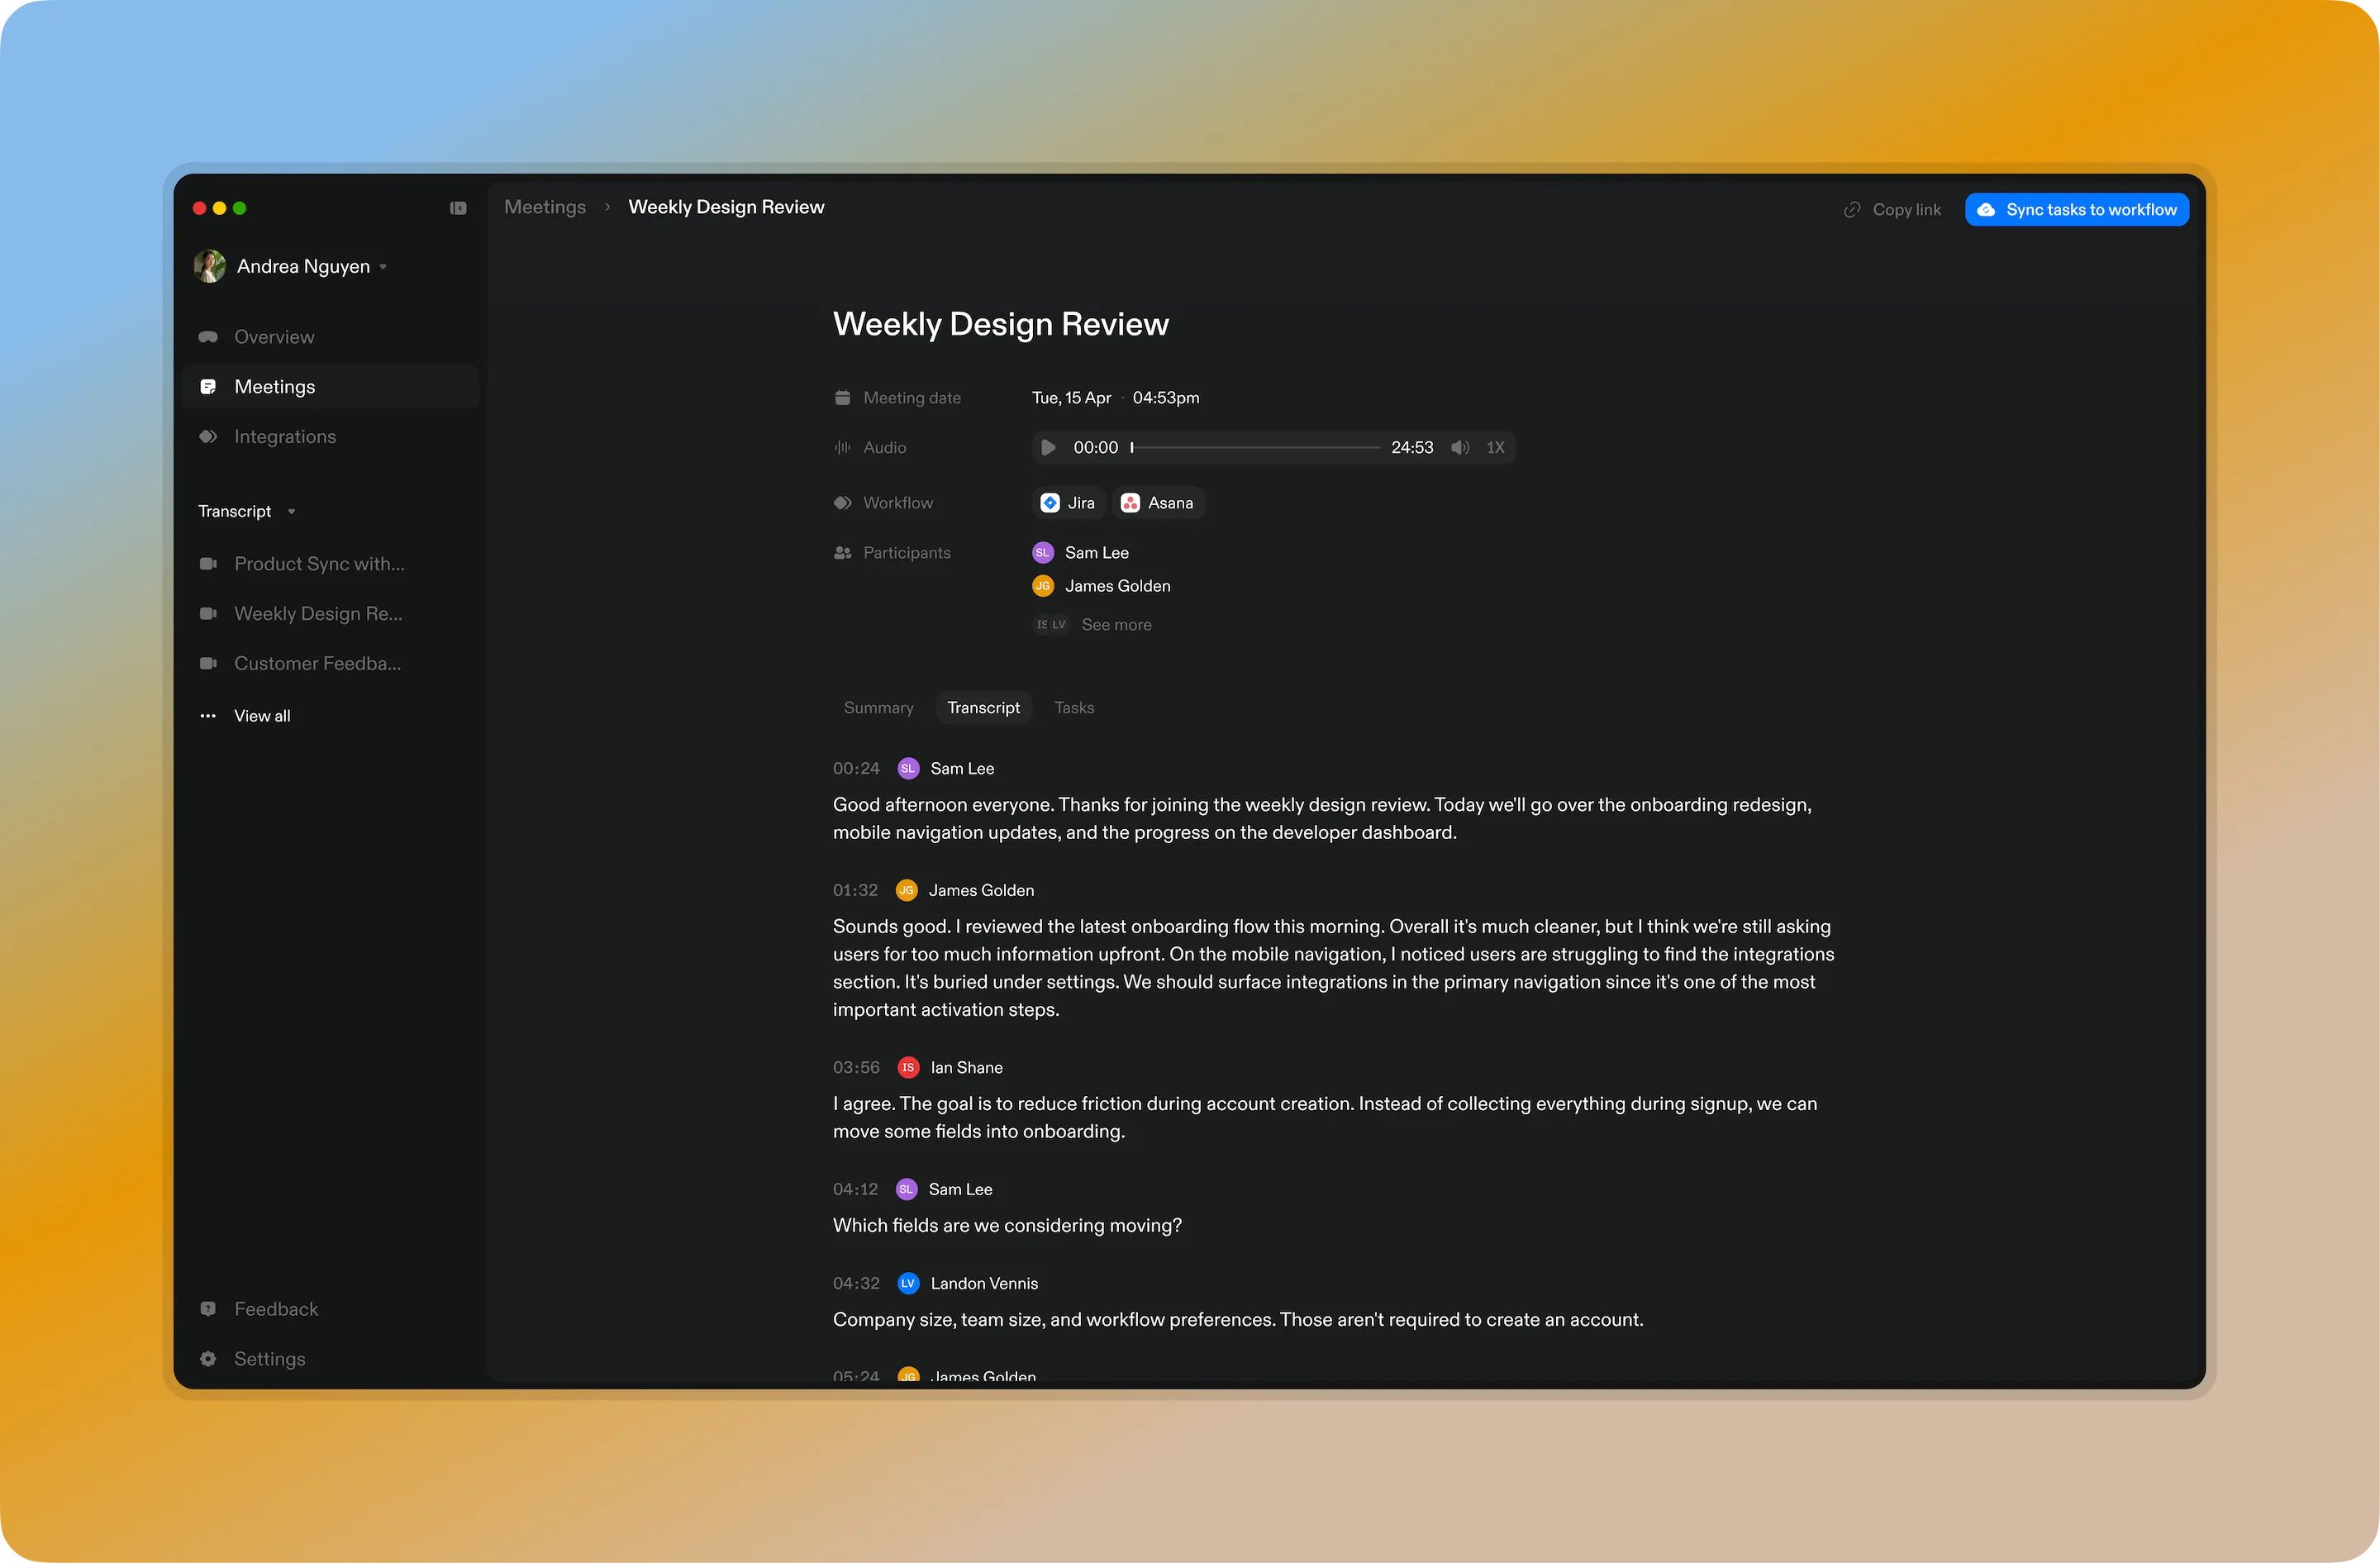The image size is (2380, 1563).
Task: Click Sam Lee participant avatar
Action: pos(1043,553)
